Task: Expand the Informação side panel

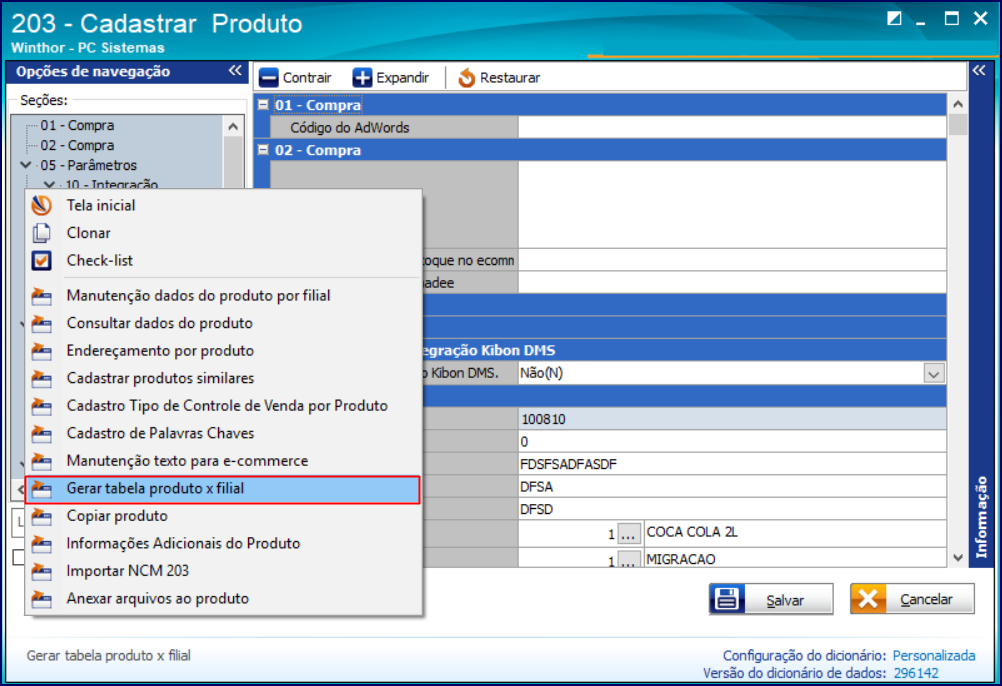Action: point(979,71)
